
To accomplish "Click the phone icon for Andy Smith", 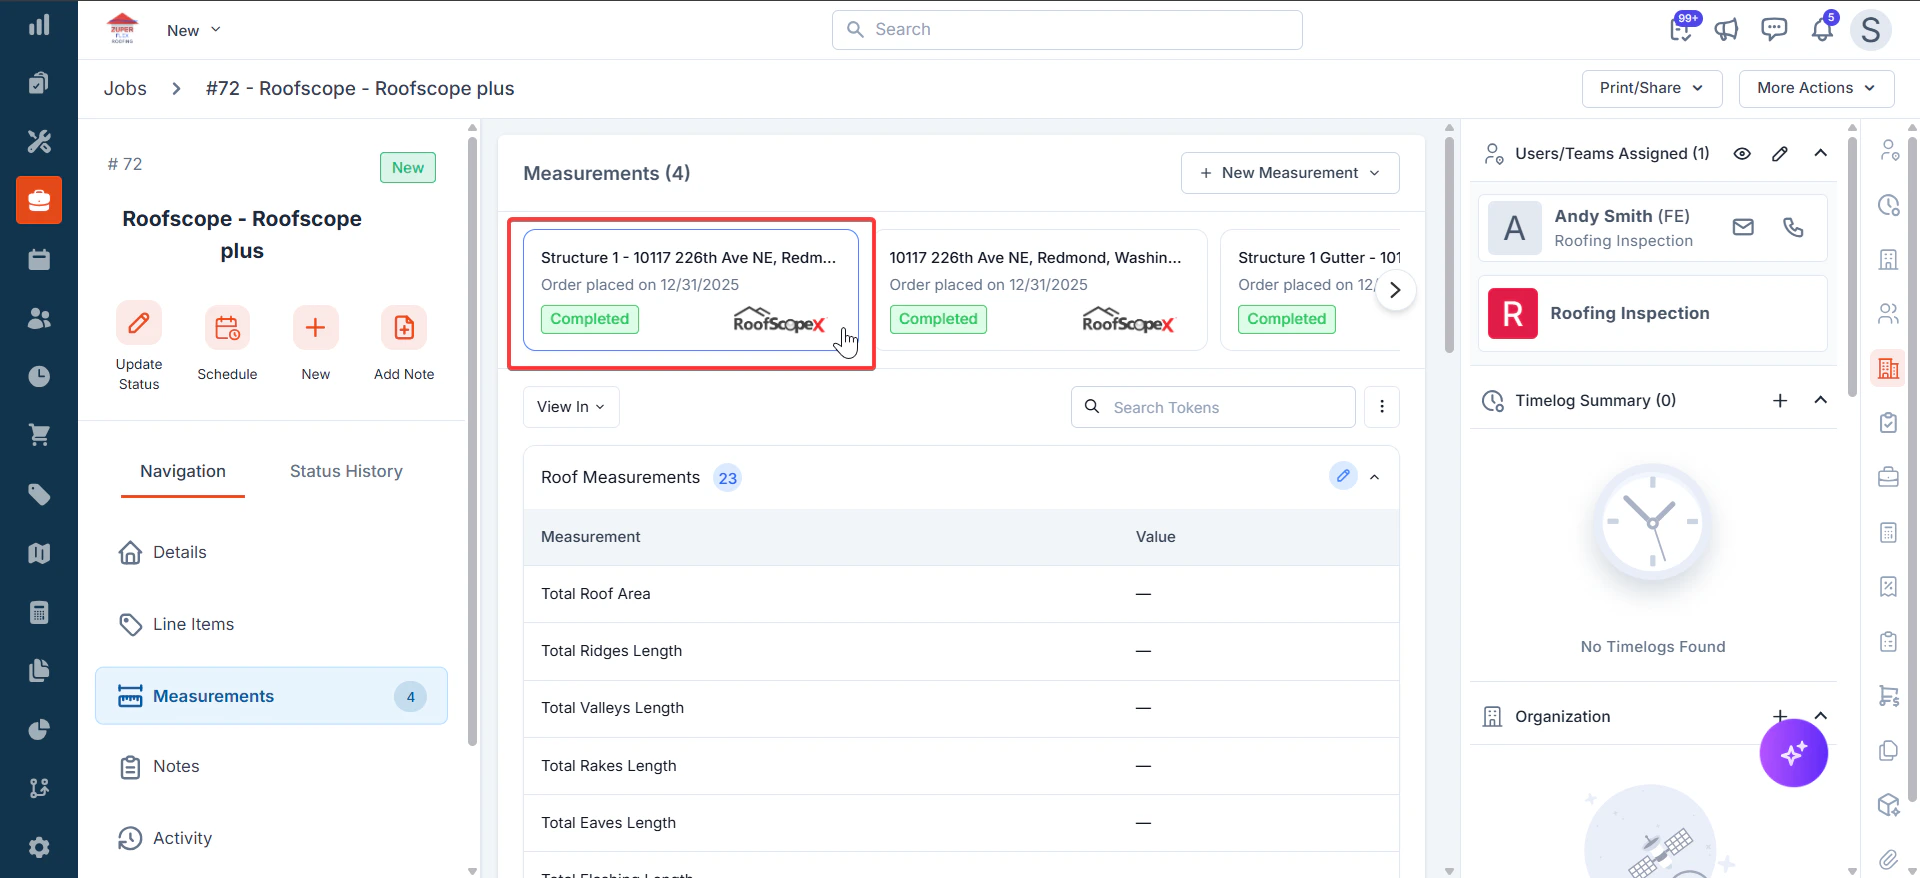I will [x=1793, y=227].
